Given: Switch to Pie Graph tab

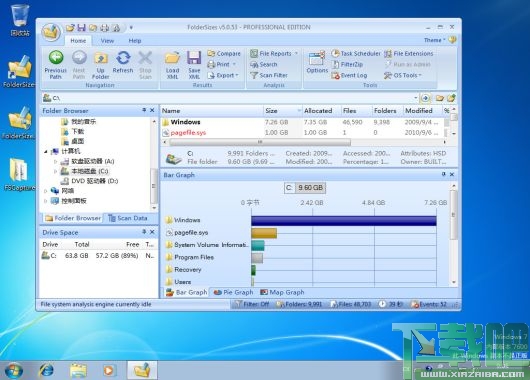Looking at the screenshot, I should coord(234,292).
